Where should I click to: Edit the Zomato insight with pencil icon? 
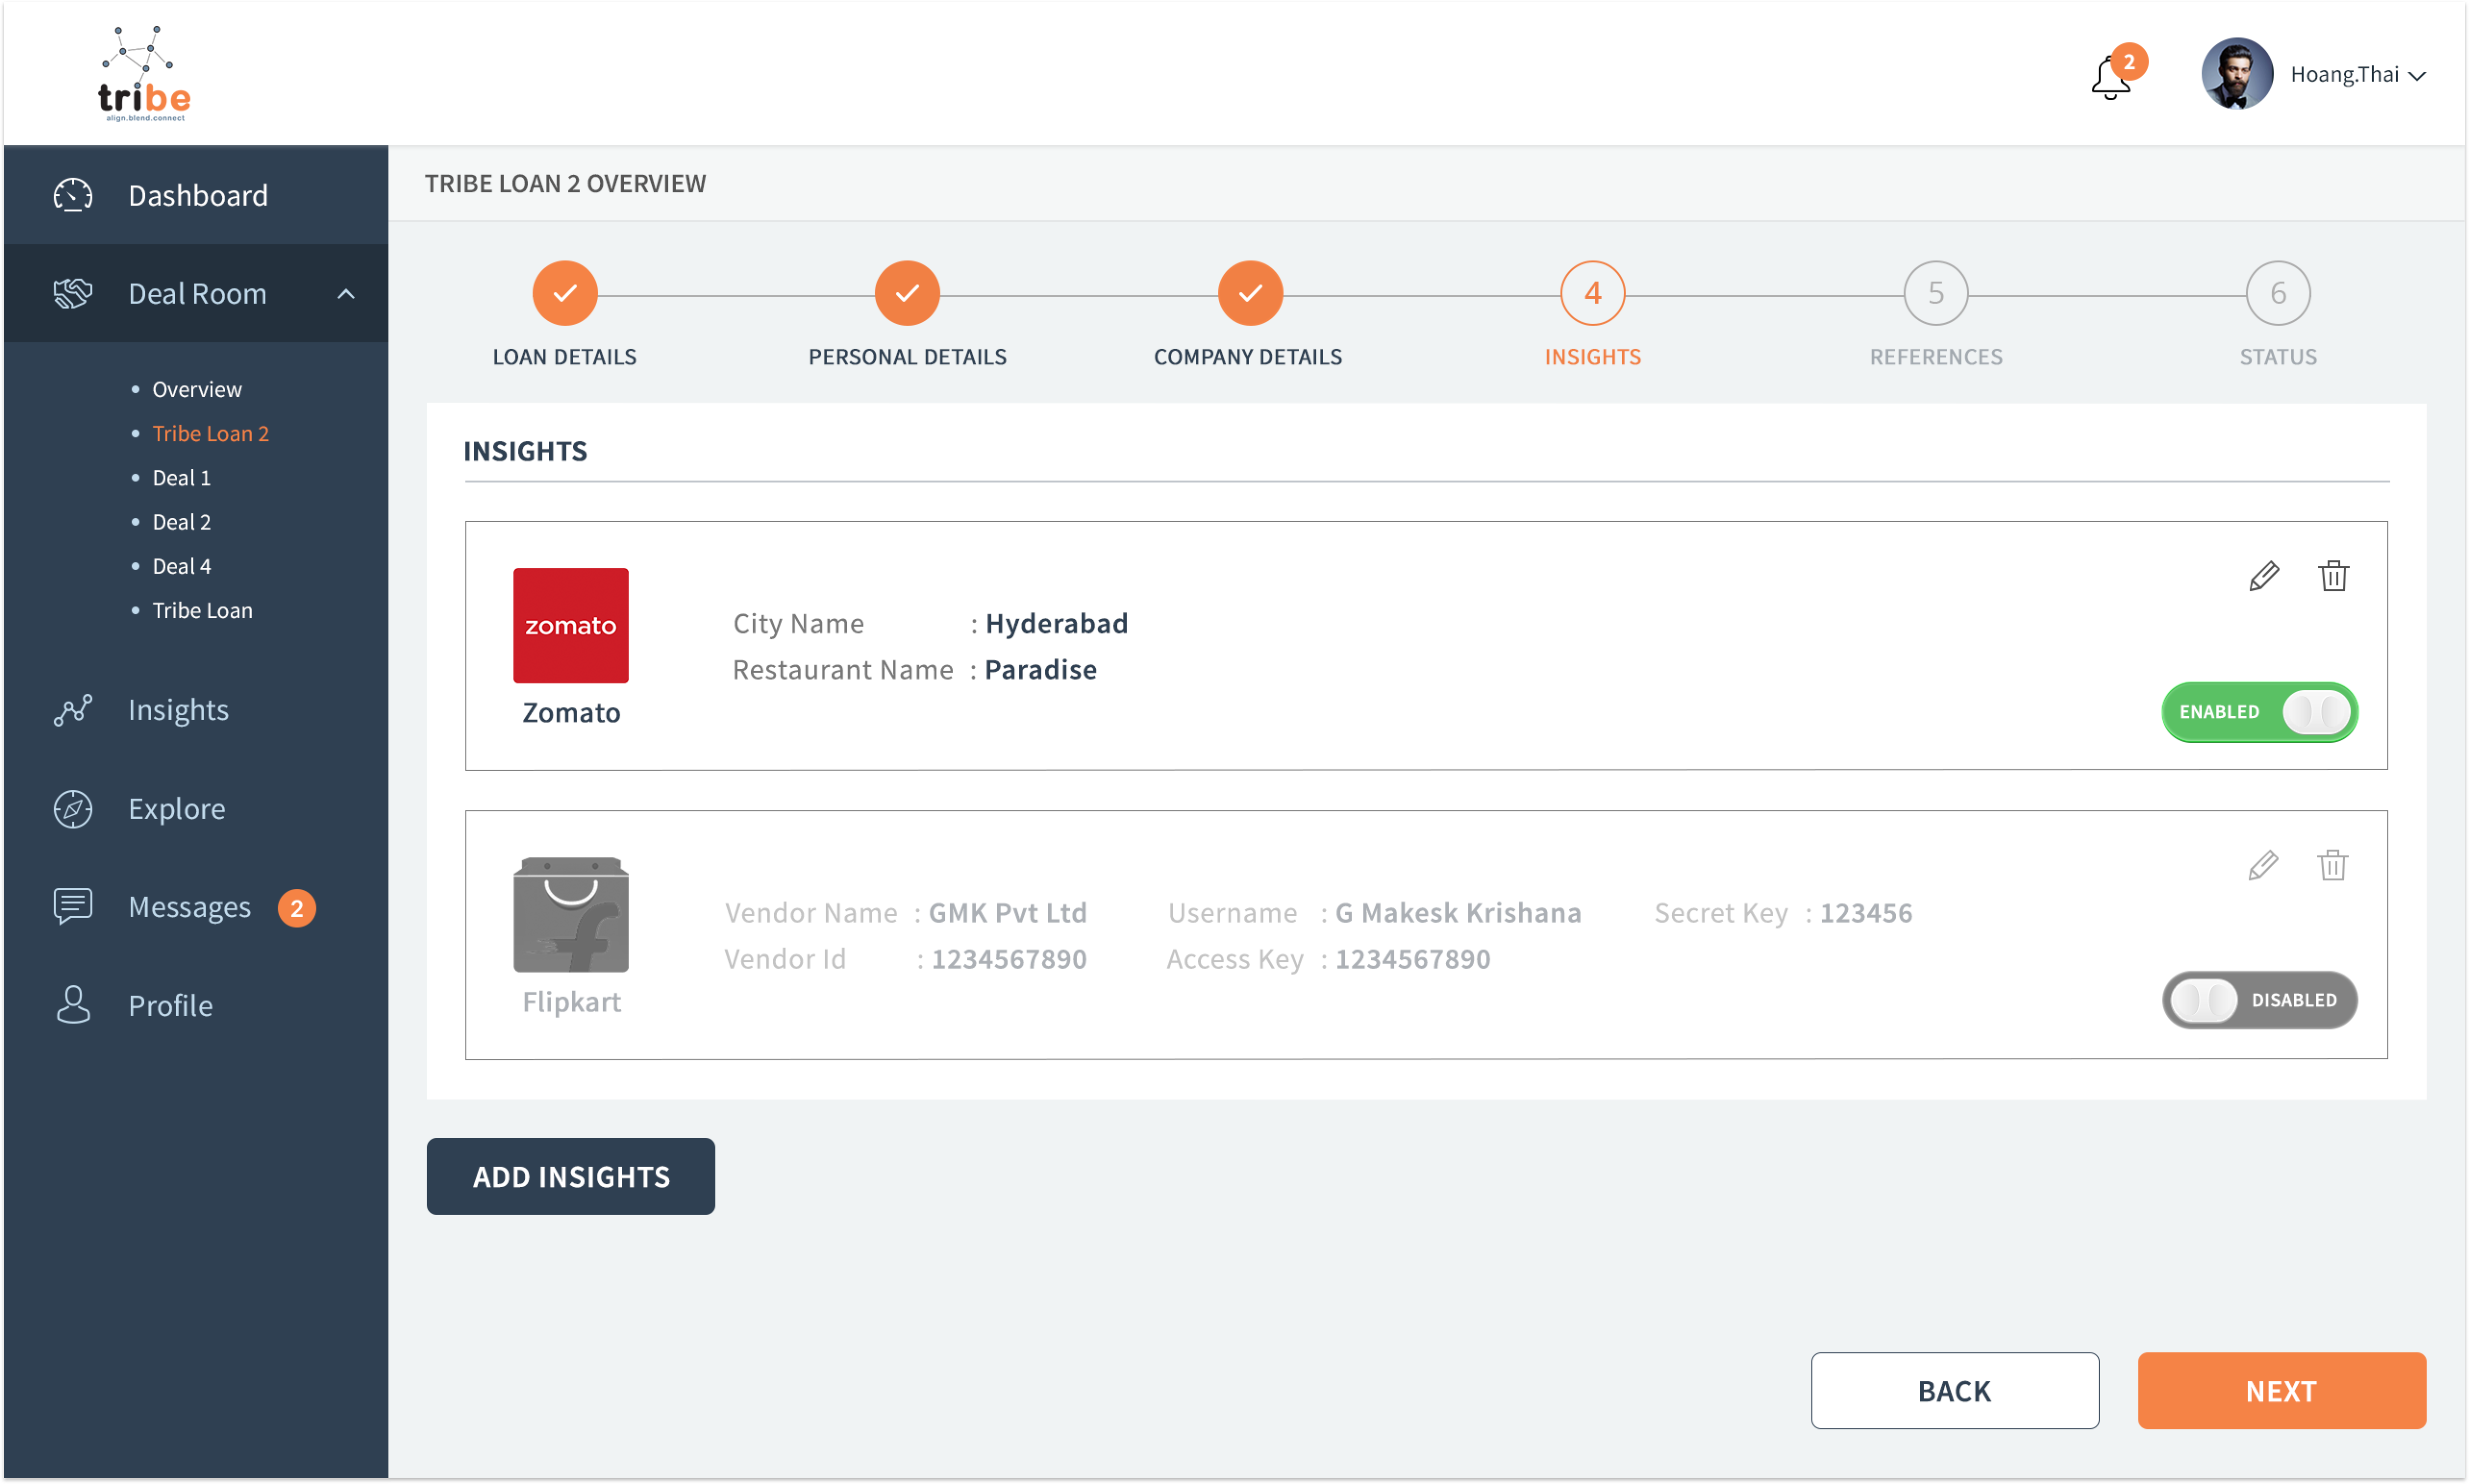[x=2264, y=576]
